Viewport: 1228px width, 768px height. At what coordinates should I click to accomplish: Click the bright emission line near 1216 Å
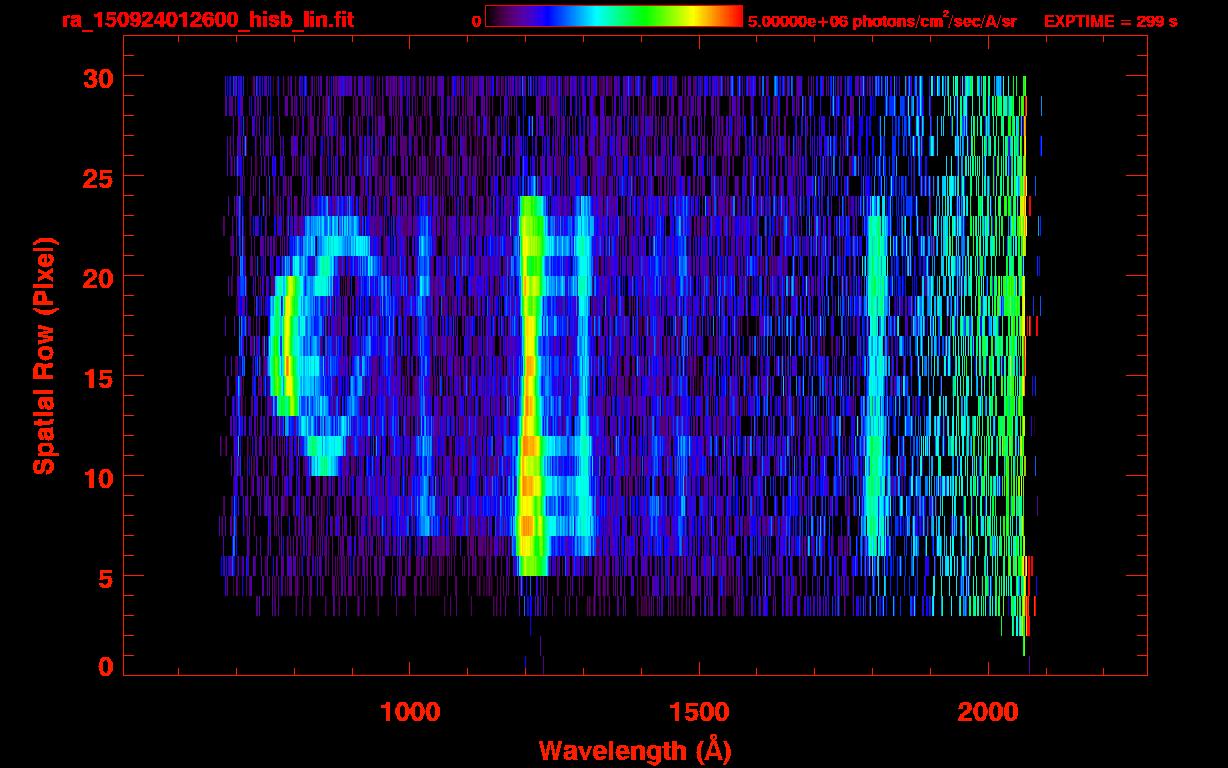(530, 385)
